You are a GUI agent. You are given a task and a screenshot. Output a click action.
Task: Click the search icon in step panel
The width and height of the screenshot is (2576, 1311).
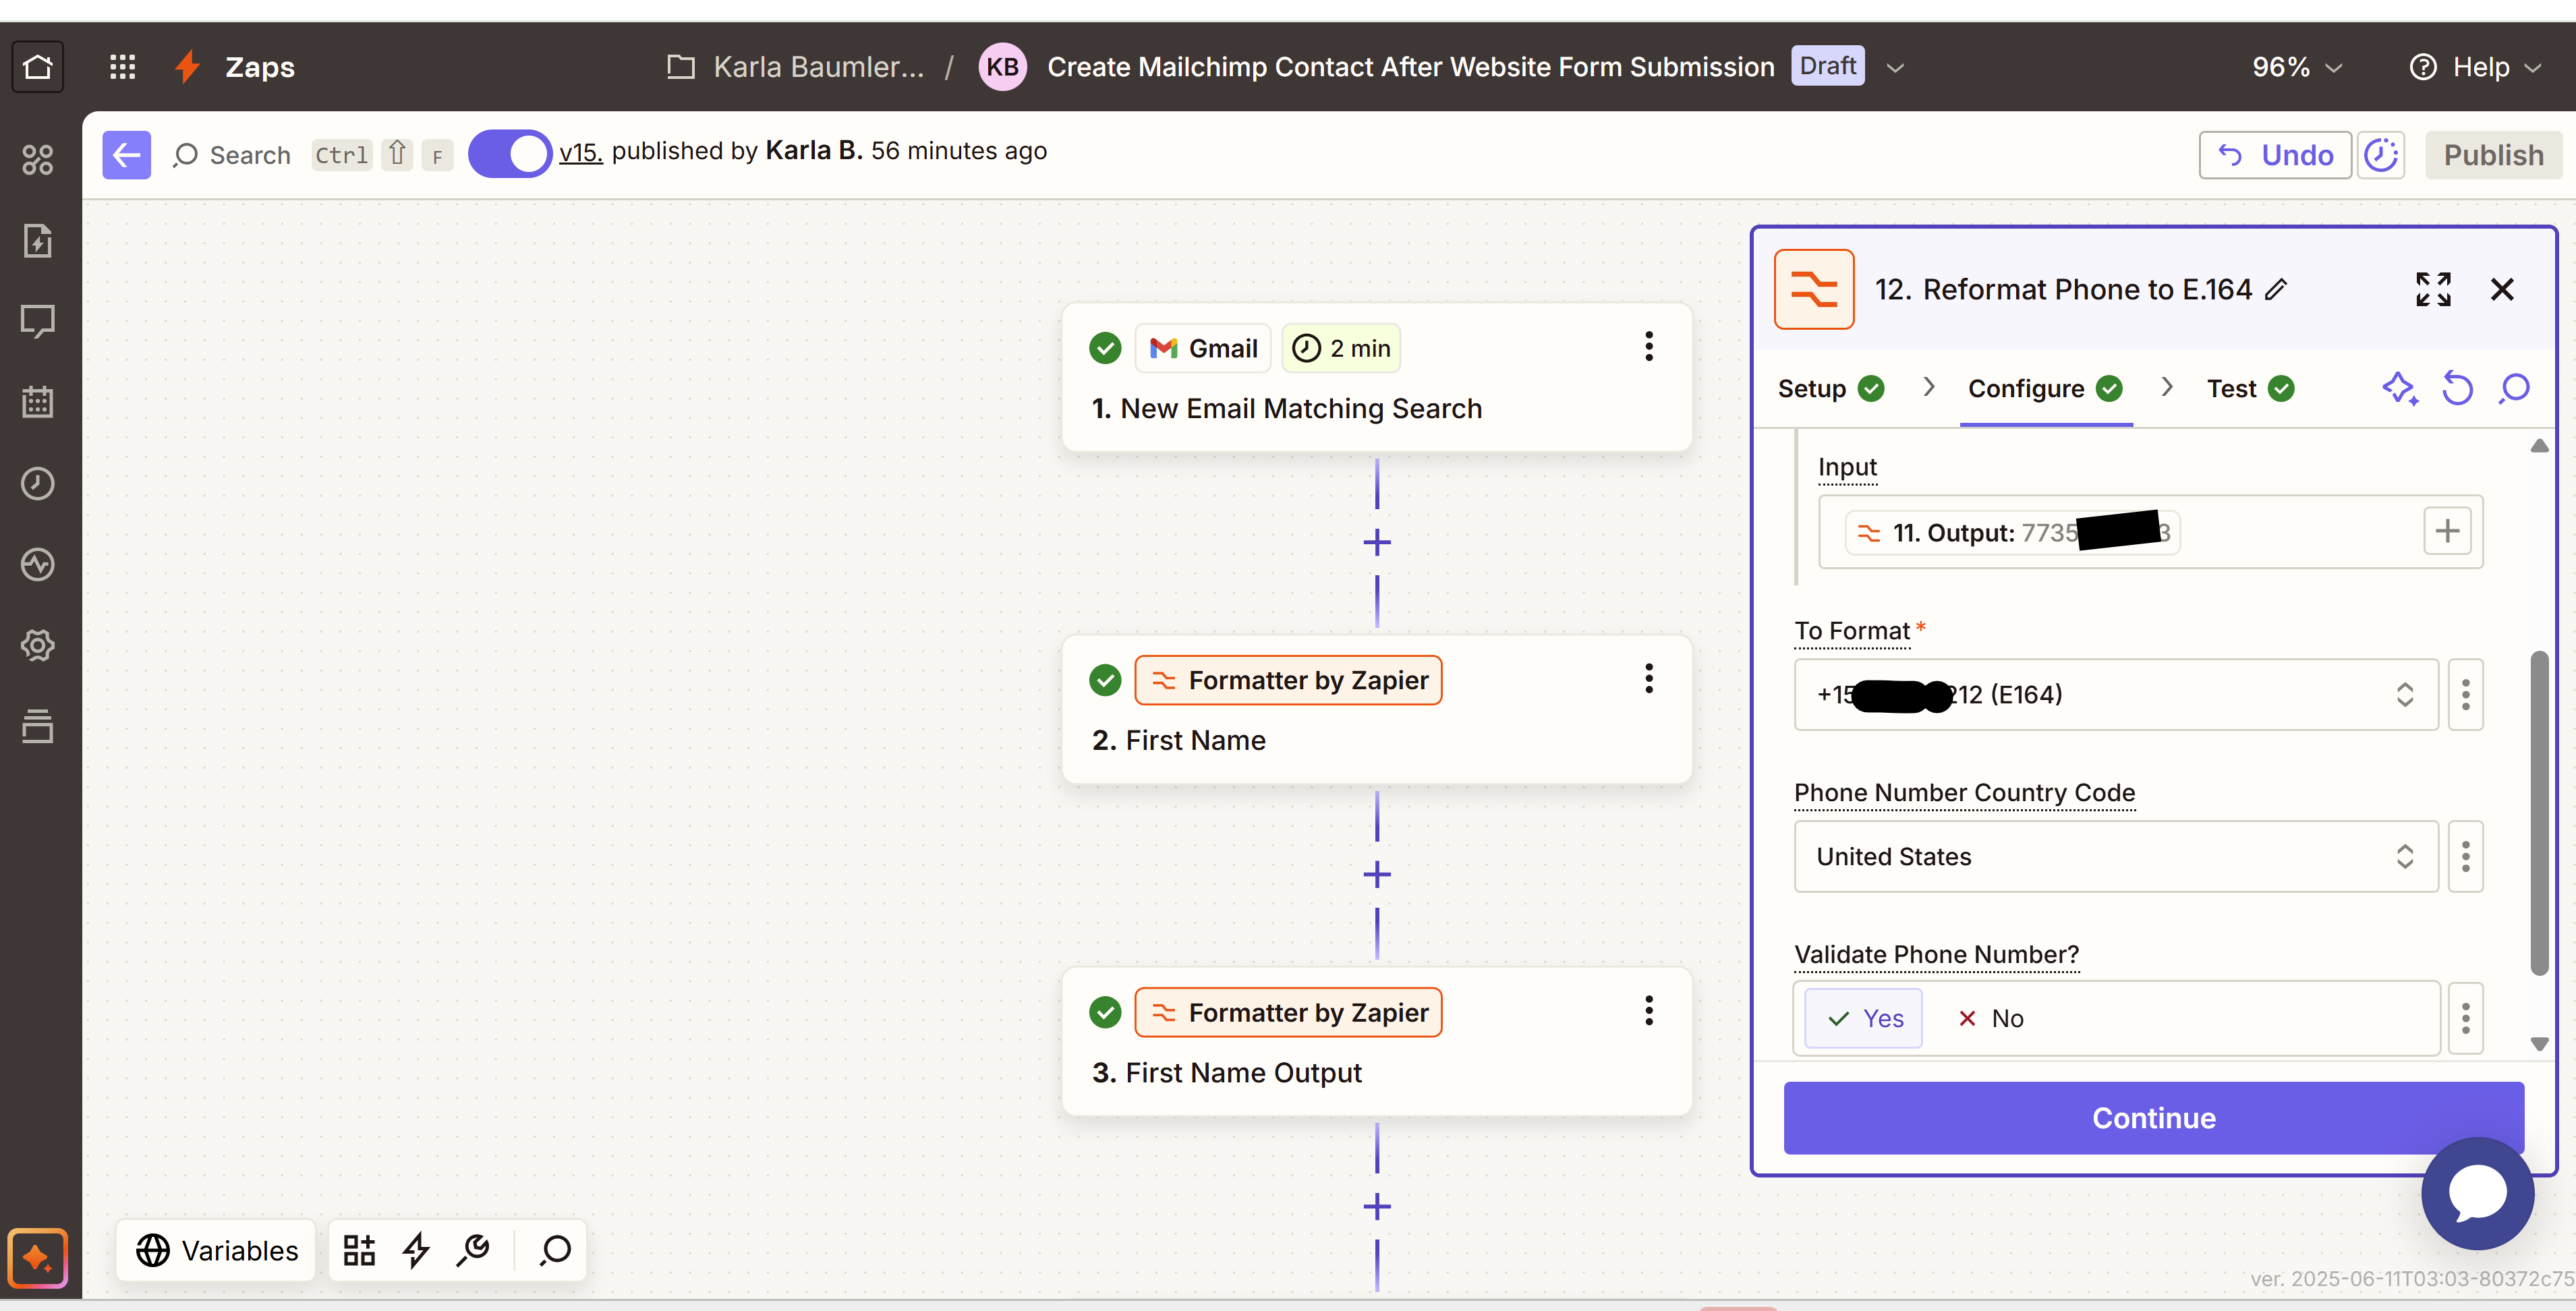[2514, 388]
